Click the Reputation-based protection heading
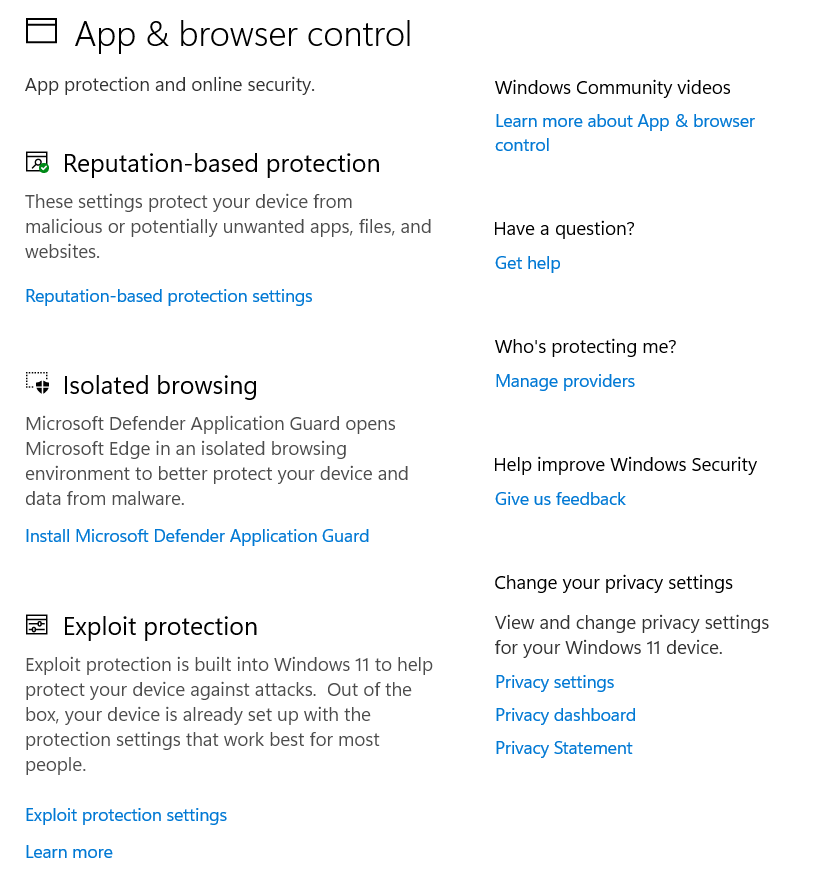 point(221,163)
